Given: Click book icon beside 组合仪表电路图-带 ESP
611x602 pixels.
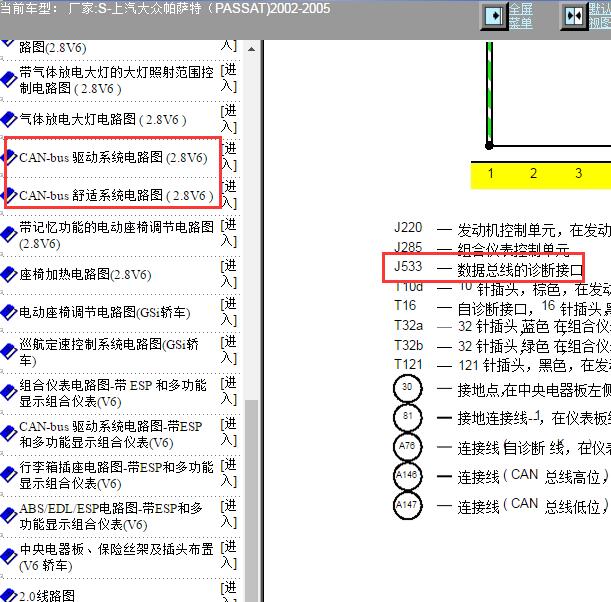Looking at the screenshot, I should [x=8, y=393].
